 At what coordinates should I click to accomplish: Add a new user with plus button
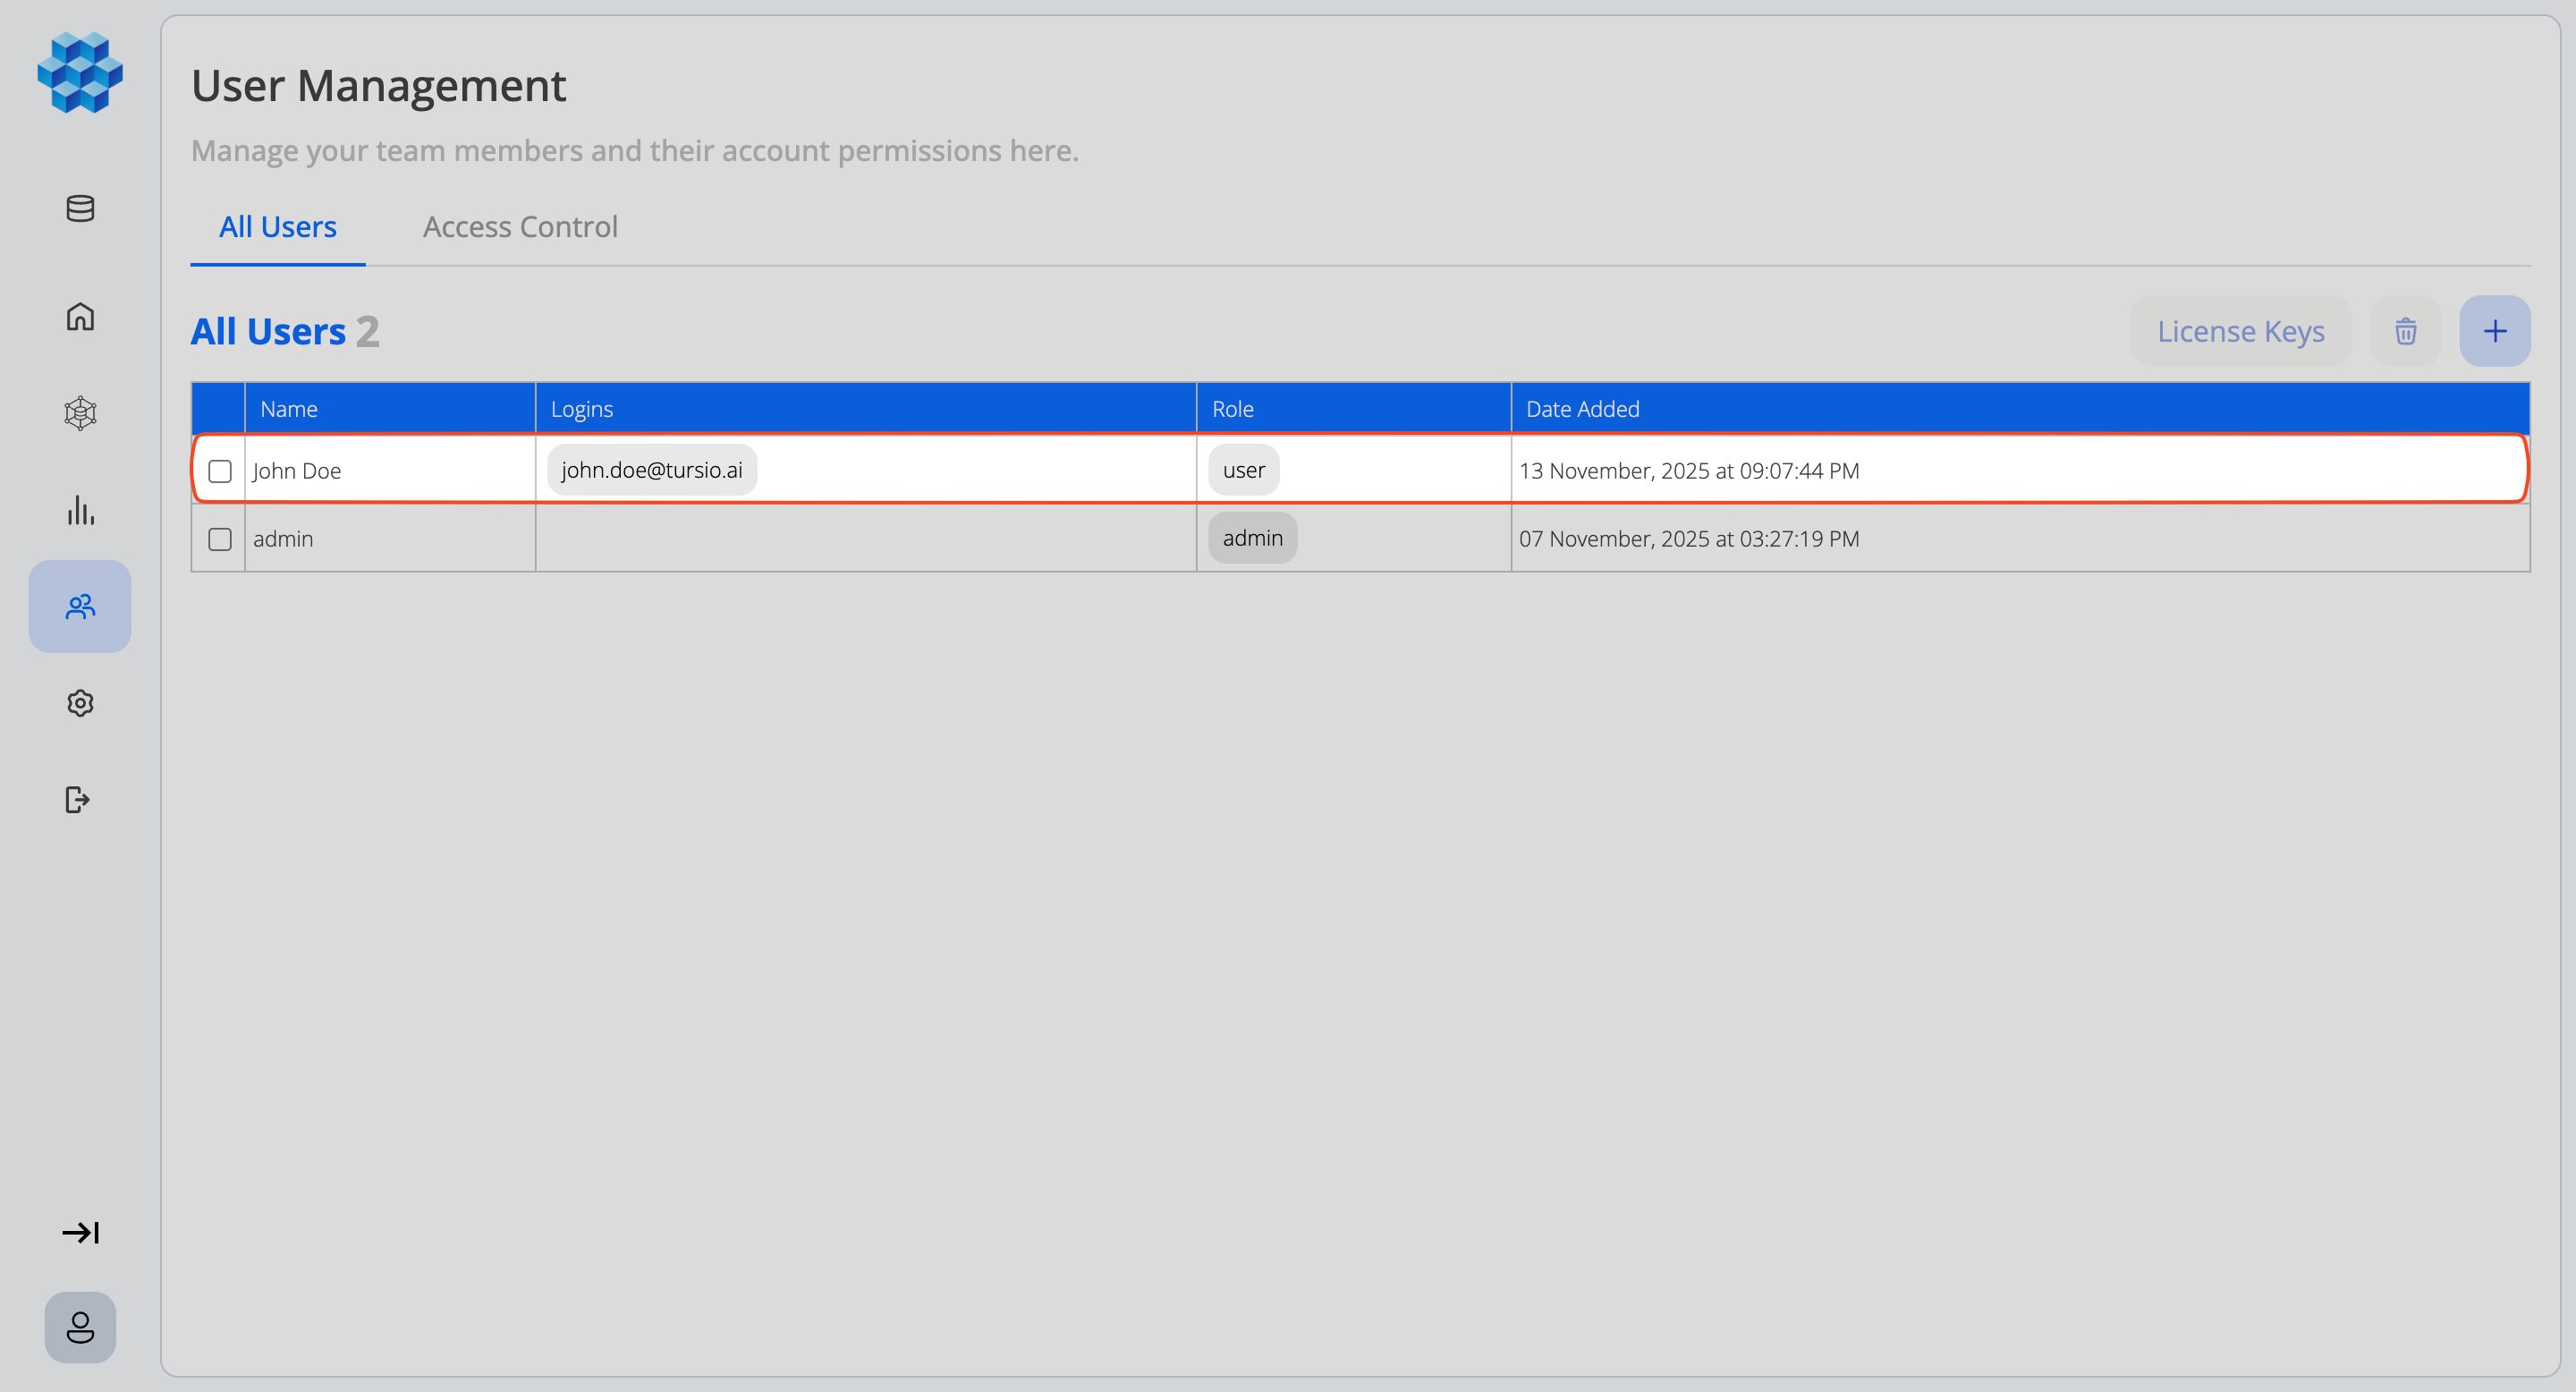[x=2495, y=331]
